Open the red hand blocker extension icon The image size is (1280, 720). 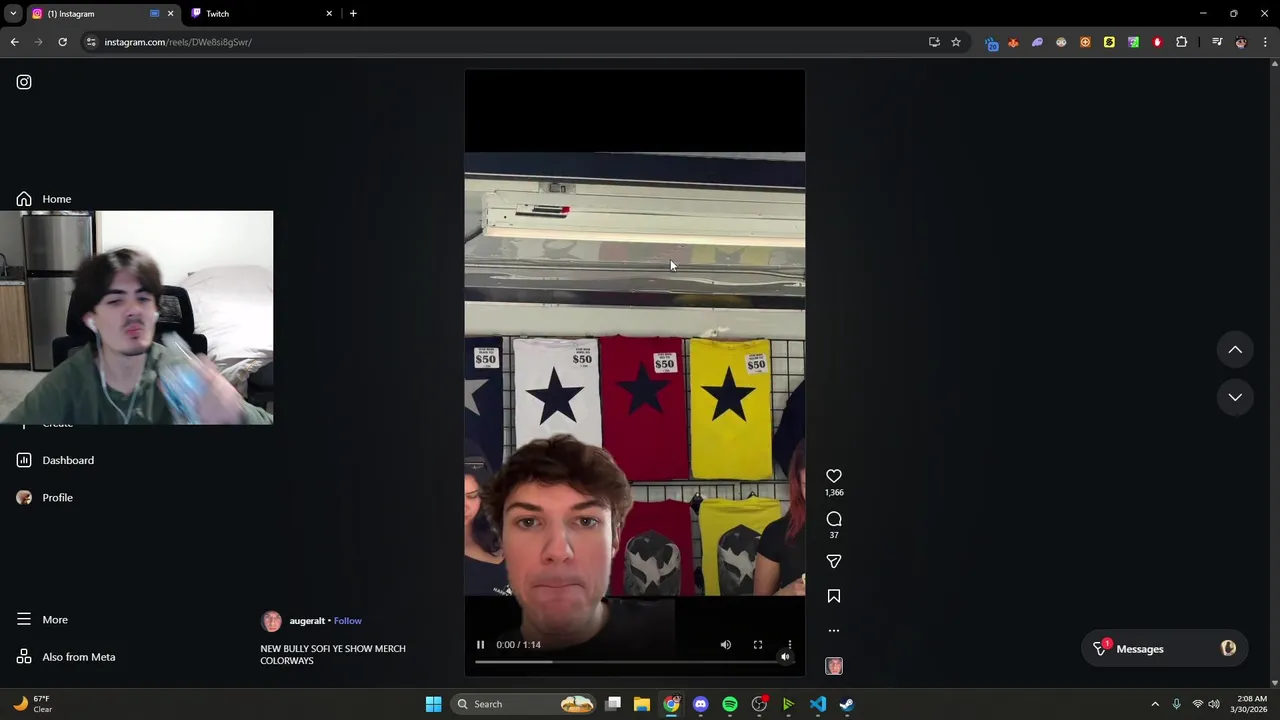click(x=1157, y=42)
